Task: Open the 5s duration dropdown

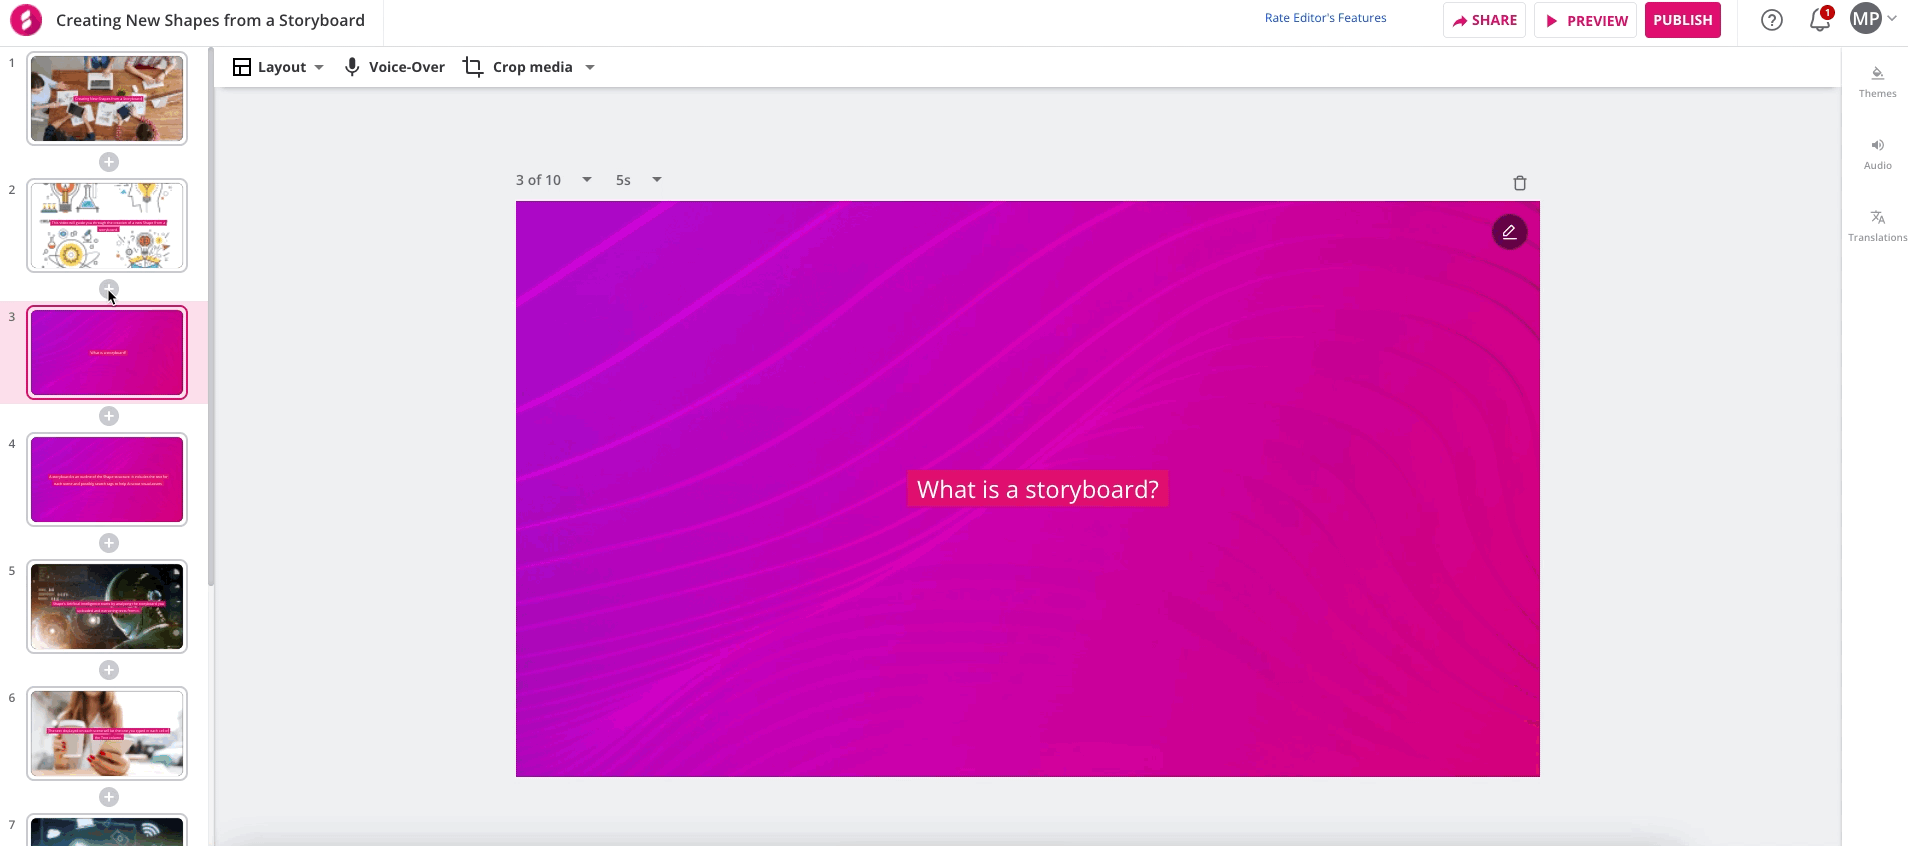Action: pyautogui.click(x=638, y=180)
